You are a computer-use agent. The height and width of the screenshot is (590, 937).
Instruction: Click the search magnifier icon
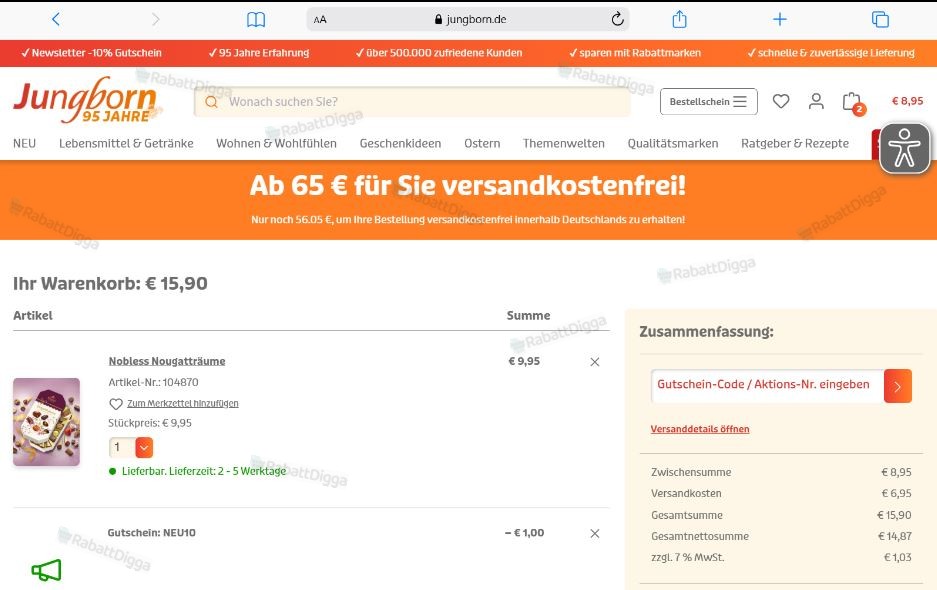pyautogui.click(x=211, y=102)
